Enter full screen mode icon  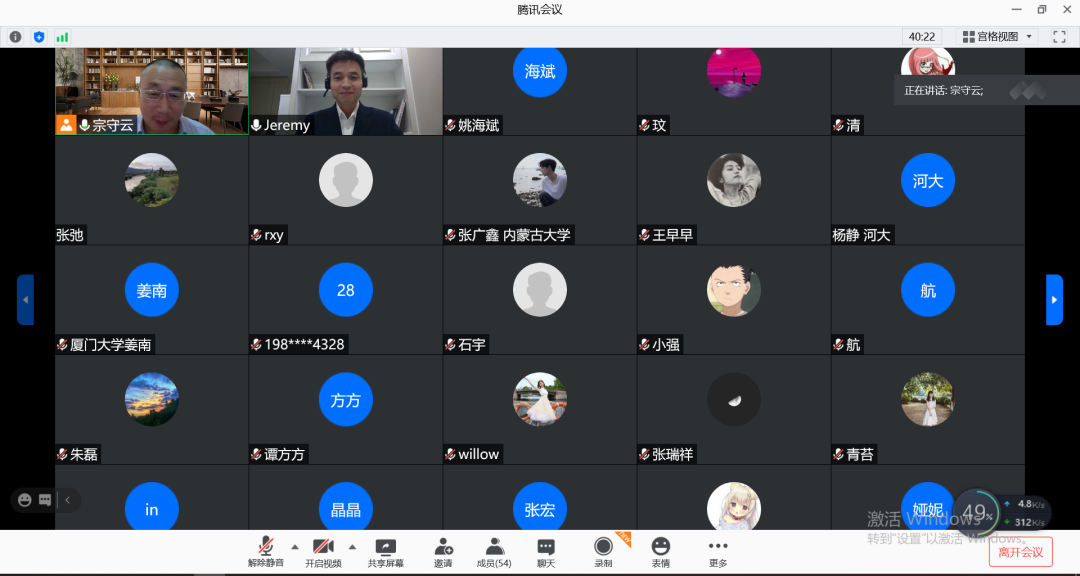[x=1059, y=37]
